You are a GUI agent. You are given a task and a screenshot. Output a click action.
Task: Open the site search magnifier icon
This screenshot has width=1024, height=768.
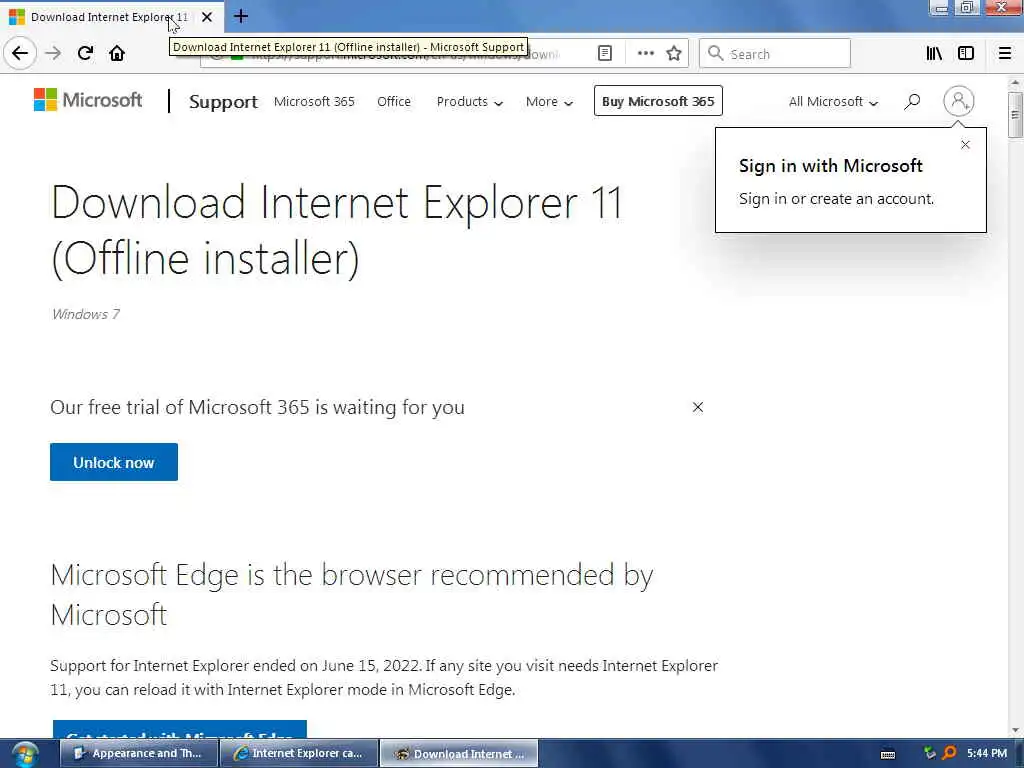(x=912, y=101)
